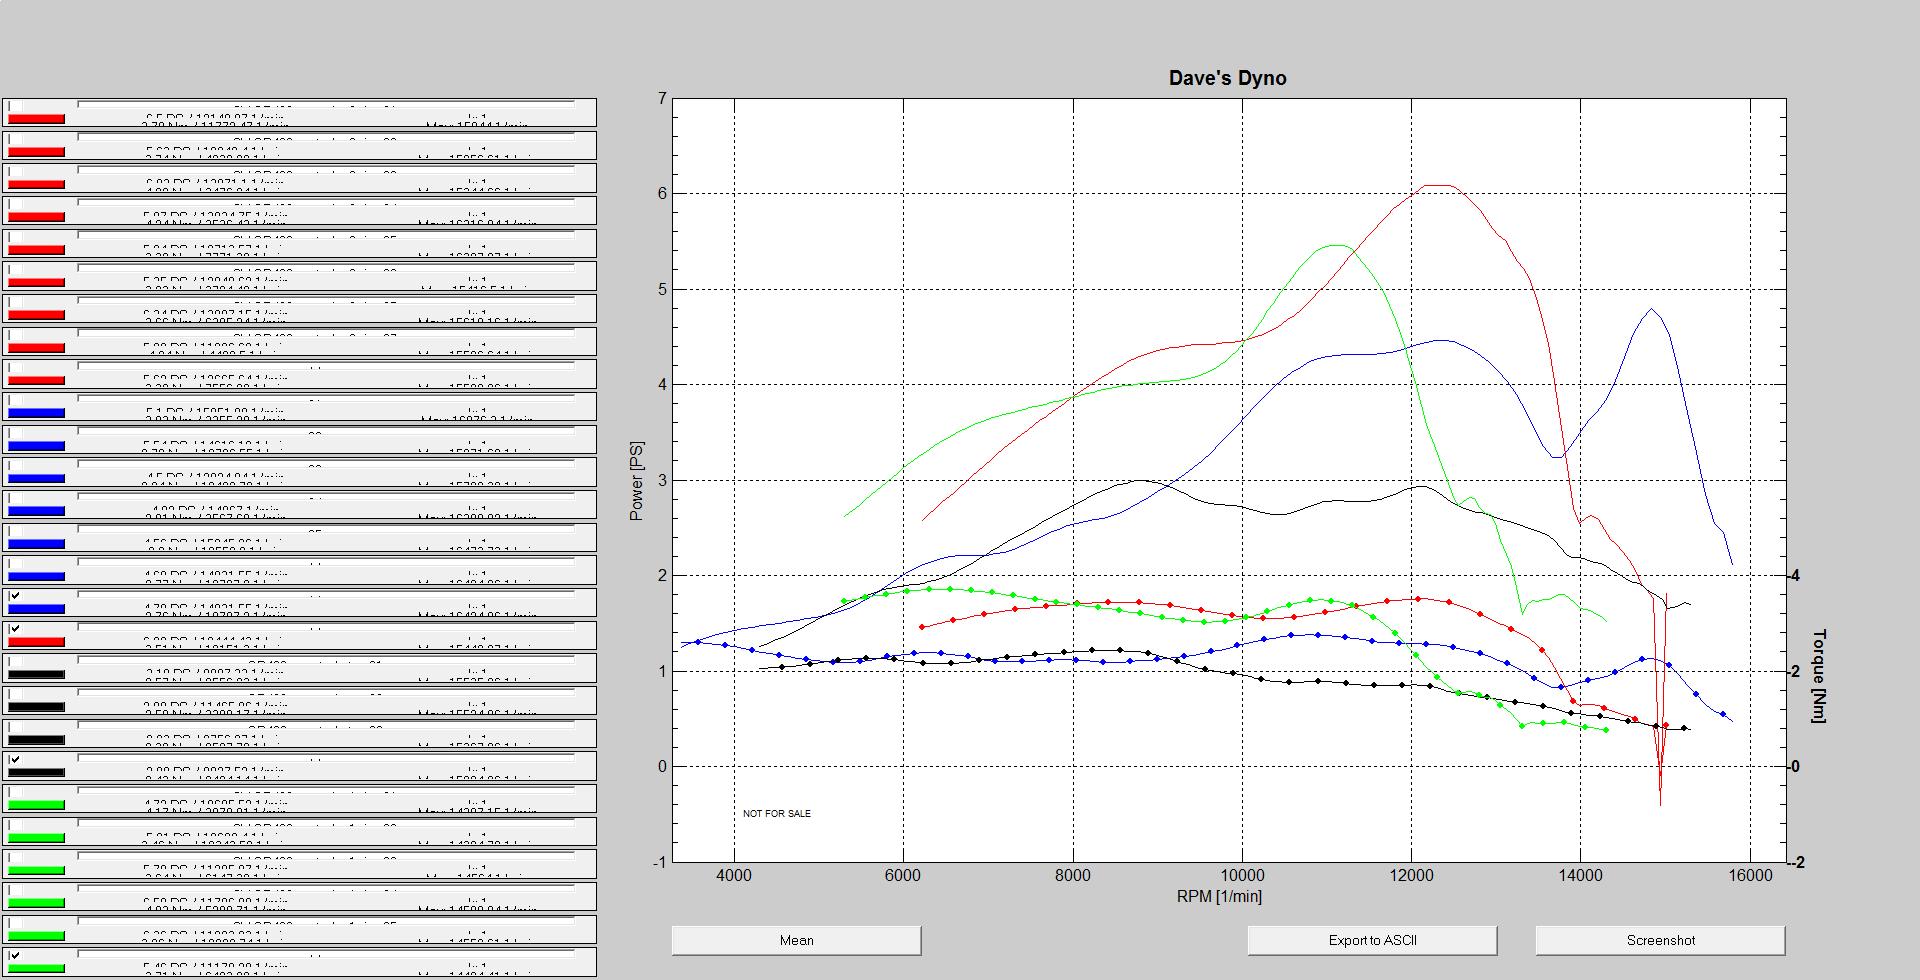Select the checked black run's color swatch
Viewport: 1920px width, 980px height.
point(36,773)
